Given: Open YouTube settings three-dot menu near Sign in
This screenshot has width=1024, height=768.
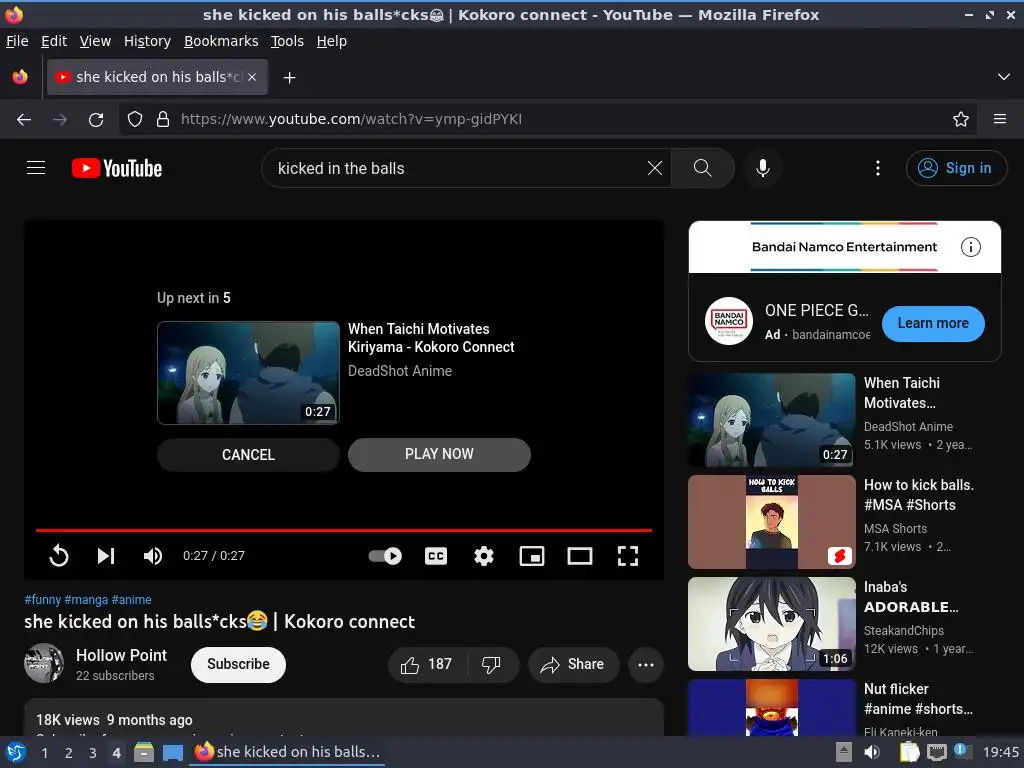Looking at the screenshot, I should pyautogui.click(x=878, y=168).
